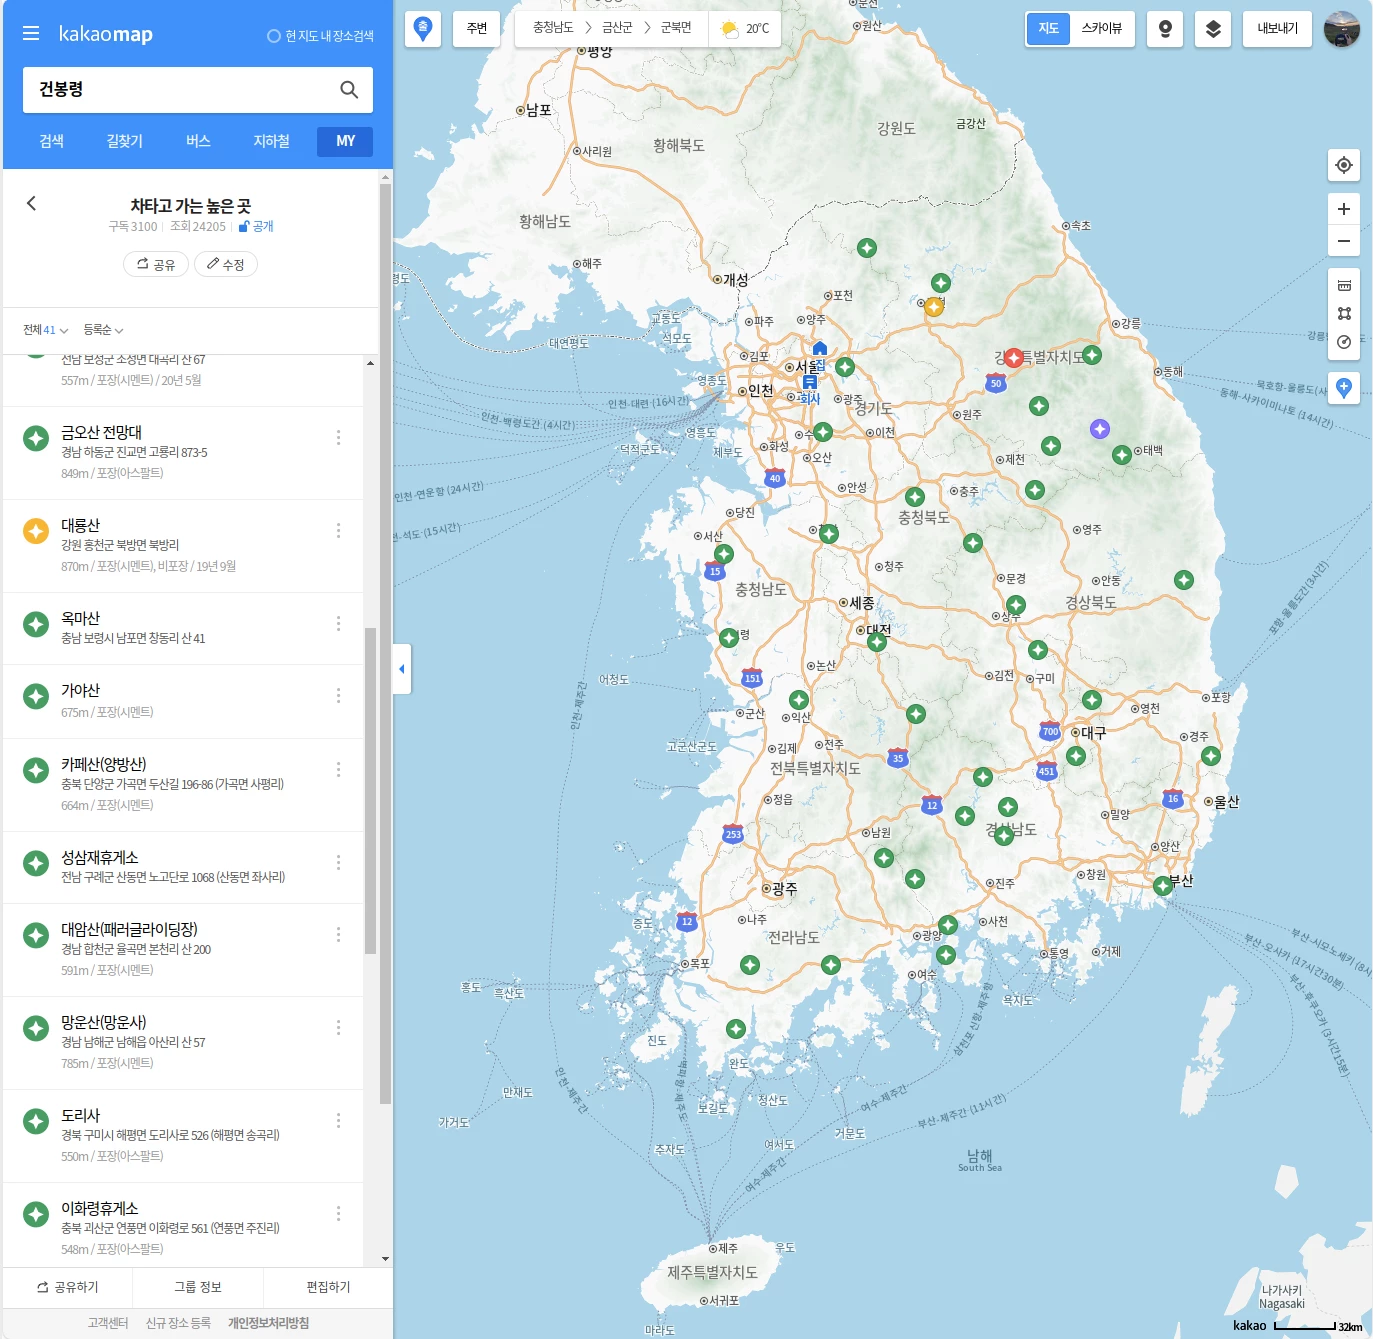Zoom out with the minus button
The width and height of the screenshot is (1373, 1339).
pyautogui.click(x=1344, y=241)
